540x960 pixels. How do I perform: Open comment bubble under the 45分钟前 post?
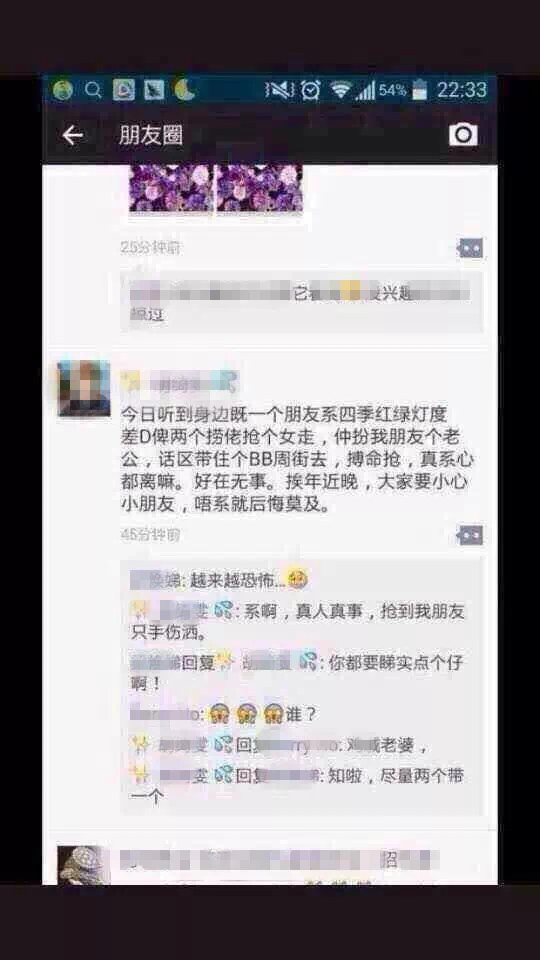pos(470,535)
